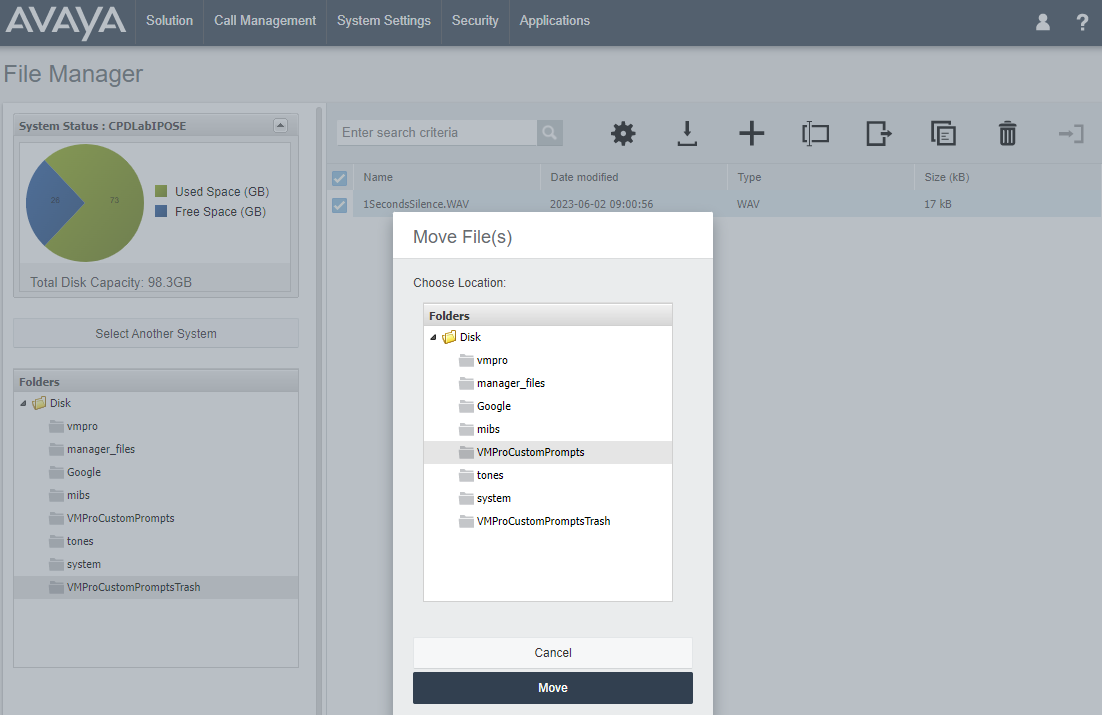Image resolution: width=1102 pixels, height=715 pixels.
Task: Click the trash delete icon
Action: [x=1007, y=134]
